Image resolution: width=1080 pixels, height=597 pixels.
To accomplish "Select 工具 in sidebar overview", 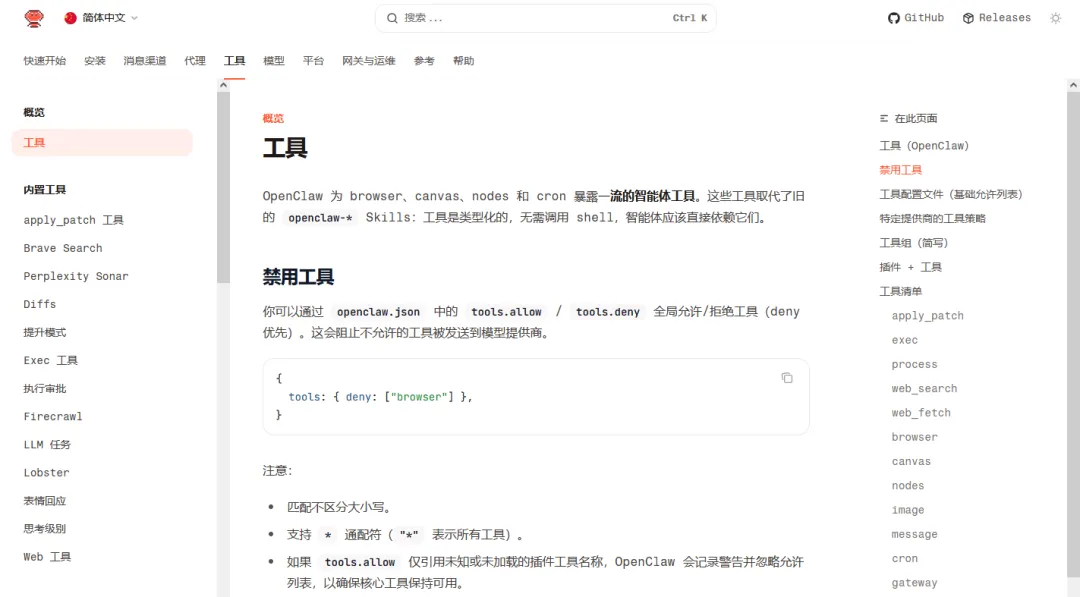I will coord(102,143).
